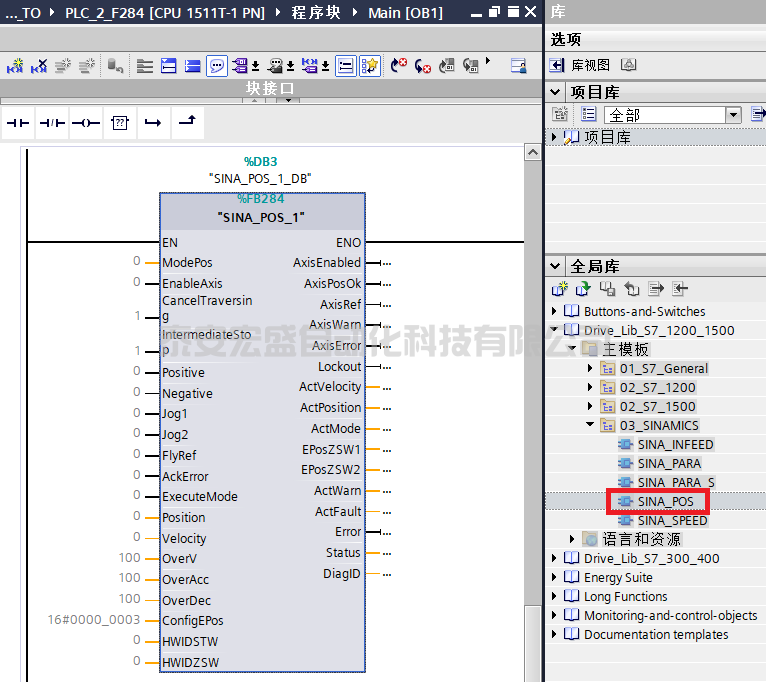Open a global library icon

[583, 289]
